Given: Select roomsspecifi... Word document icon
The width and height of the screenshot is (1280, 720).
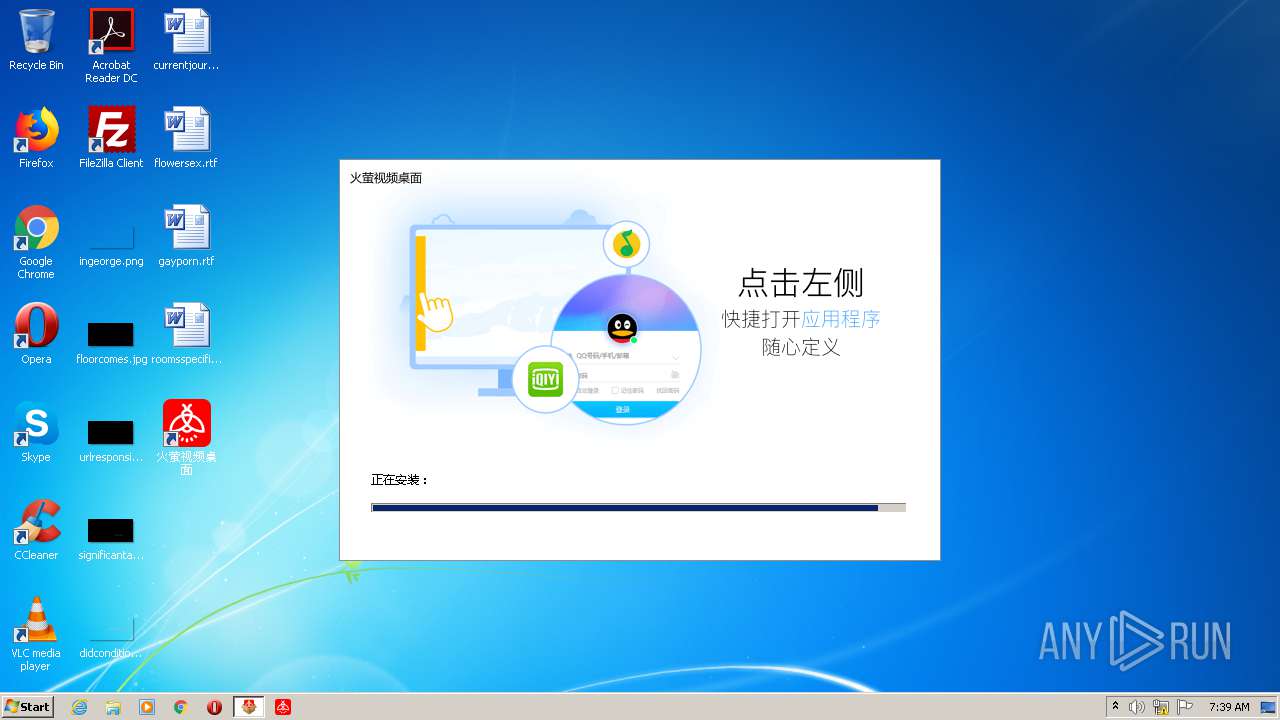Looking at the screenshot, I should pos(186,334).
